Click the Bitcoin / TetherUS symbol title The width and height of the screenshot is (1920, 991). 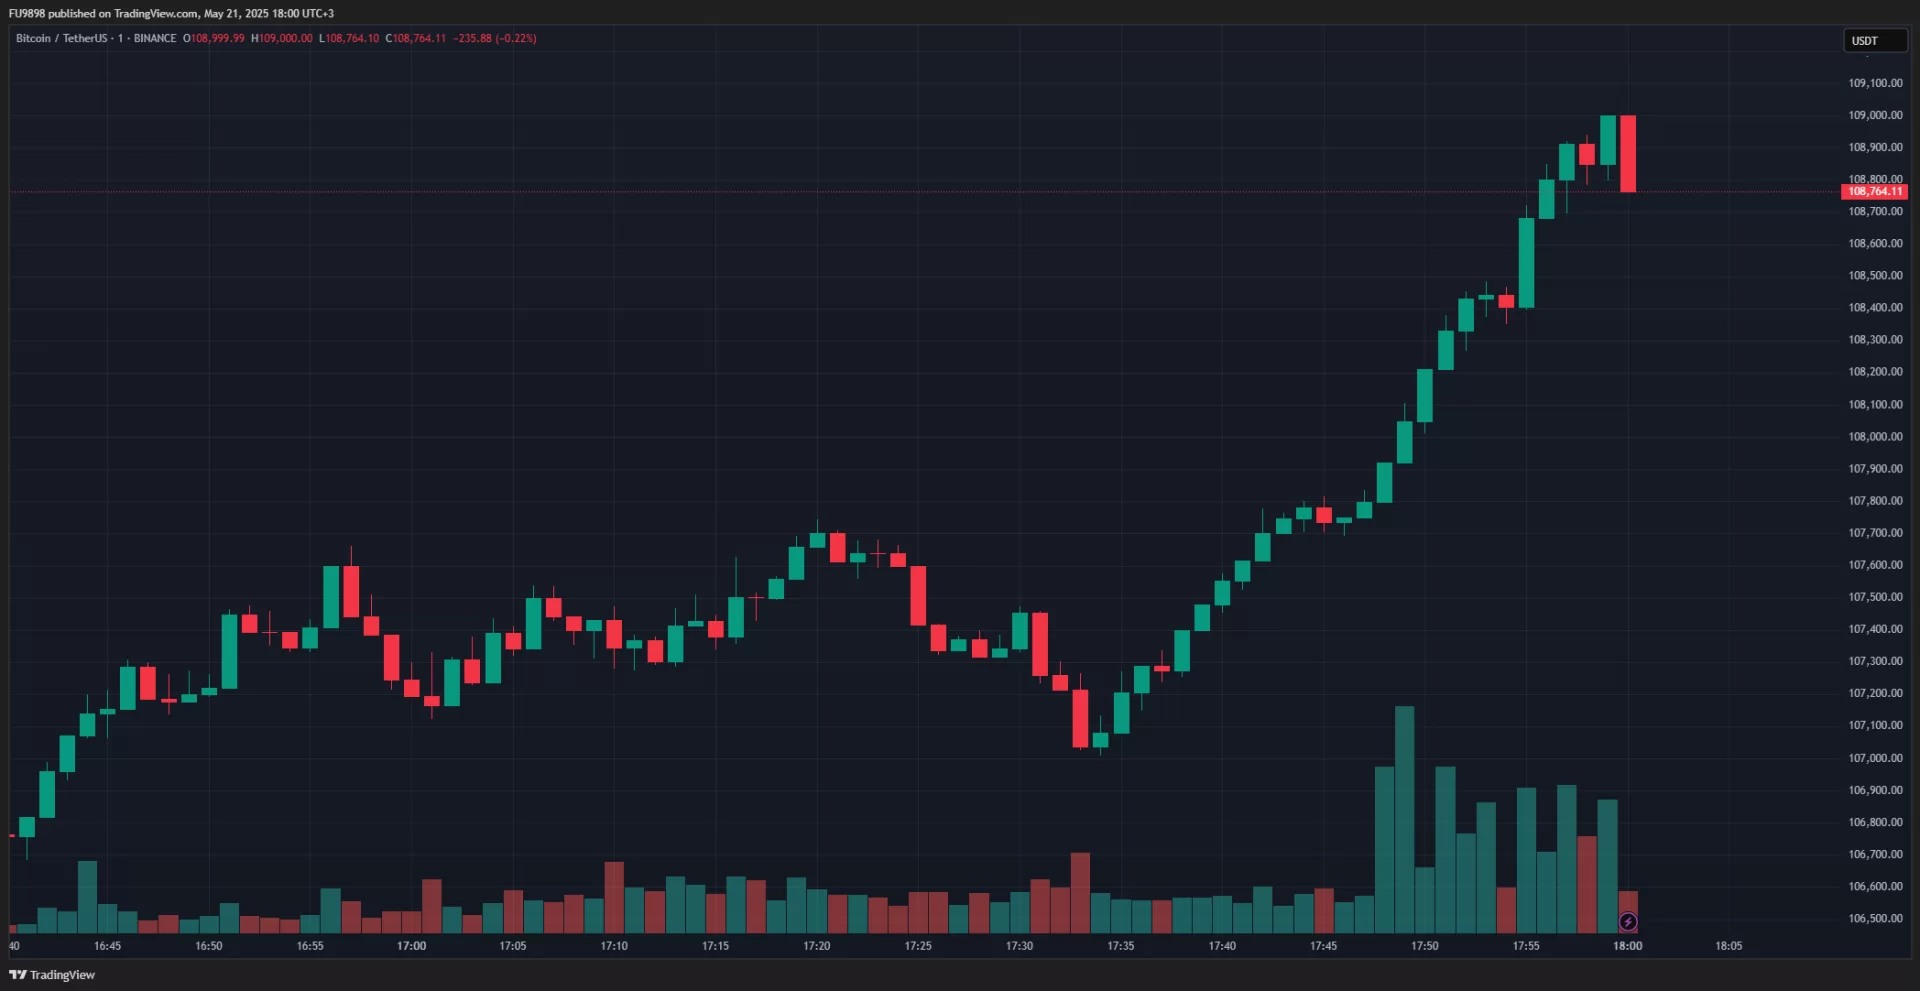tap(61, 38)
